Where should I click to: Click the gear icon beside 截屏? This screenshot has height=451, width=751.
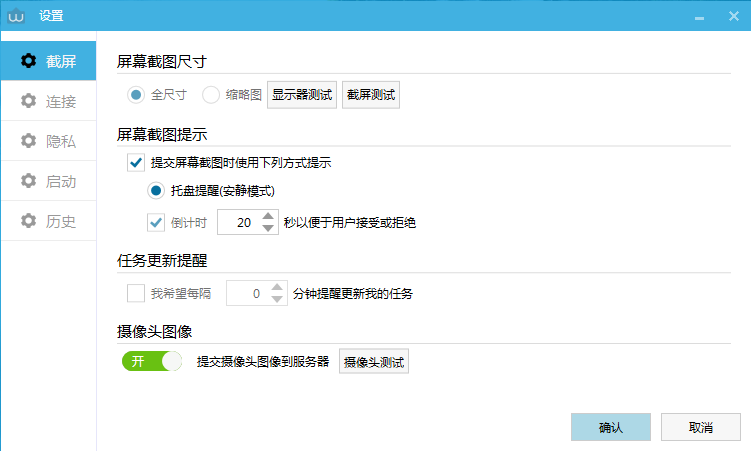[x=29, y=61]
